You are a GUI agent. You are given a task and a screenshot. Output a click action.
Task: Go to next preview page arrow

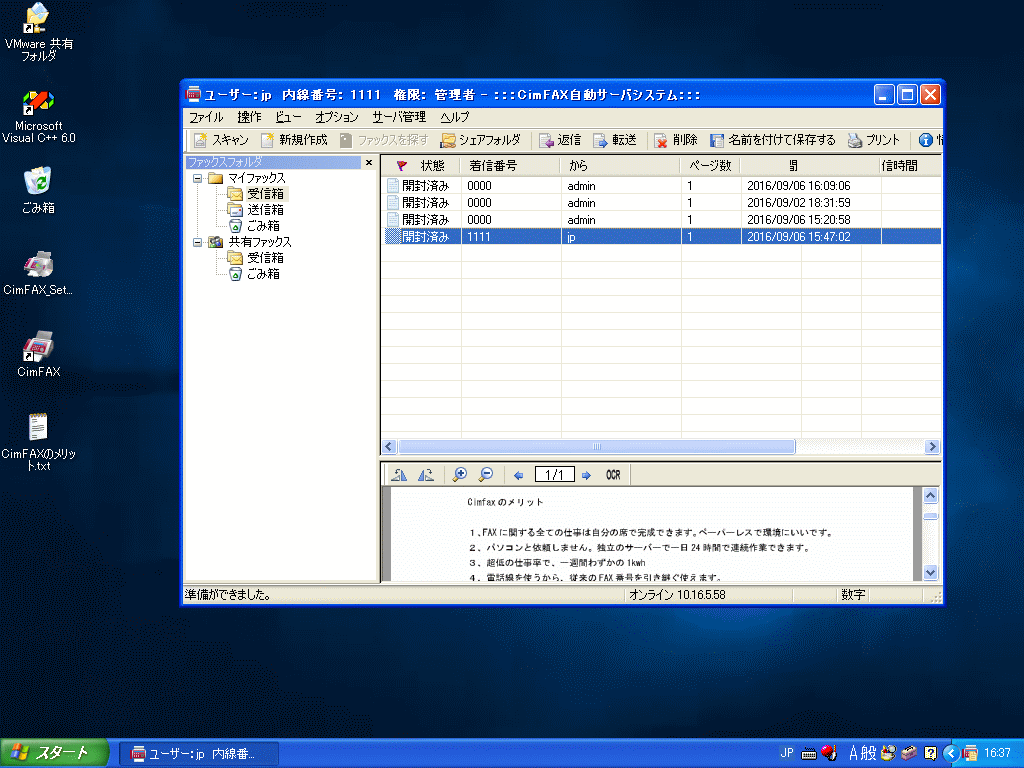tap(586, 475)
